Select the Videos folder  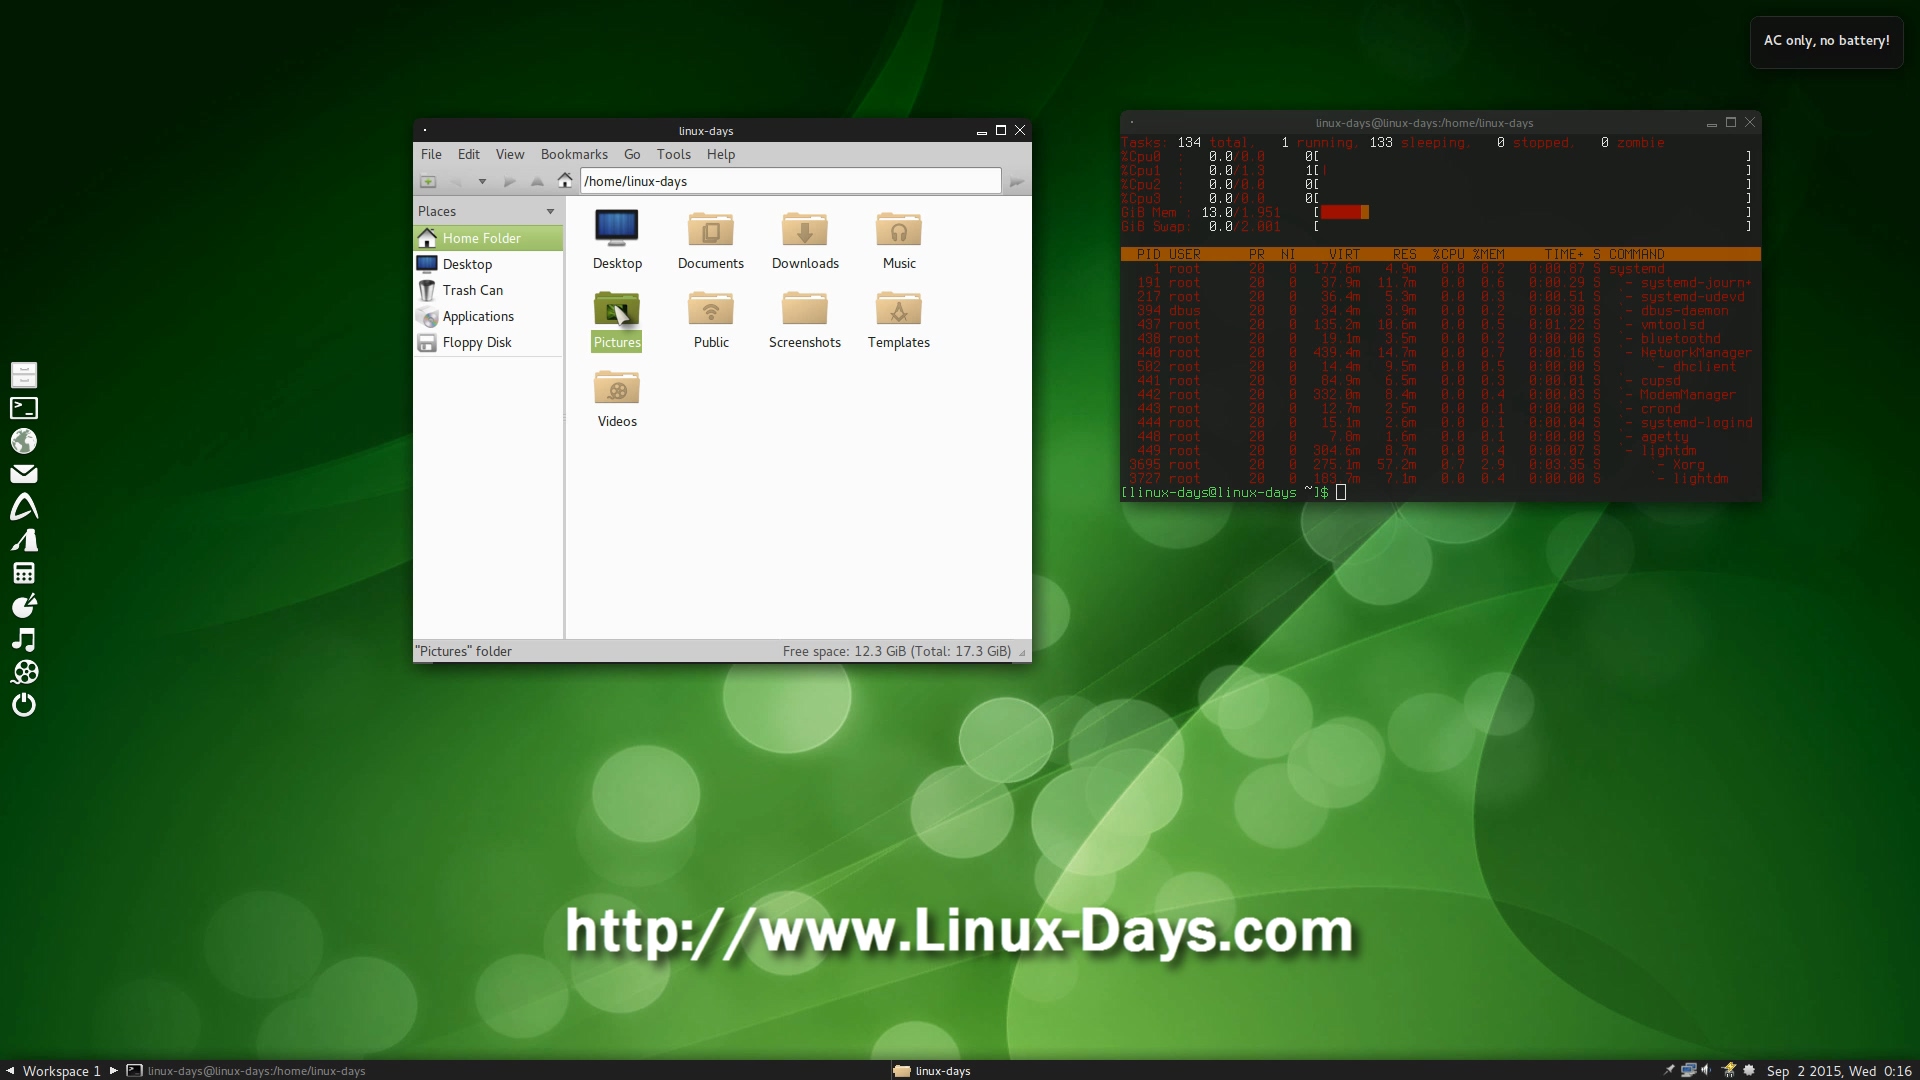point(617,399)
